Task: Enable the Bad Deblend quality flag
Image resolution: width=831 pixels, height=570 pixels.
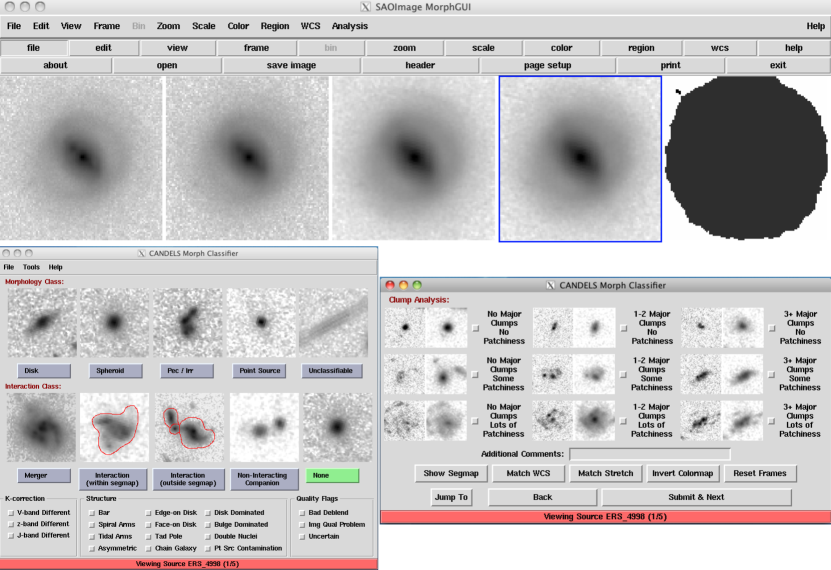Action: [301, 512]
